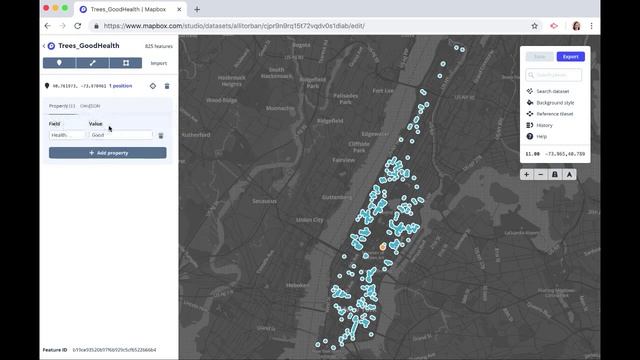Screen dimensions: 640x360
Task: Open the Chrome profile avatar
Action: click(x=576, y=26)
